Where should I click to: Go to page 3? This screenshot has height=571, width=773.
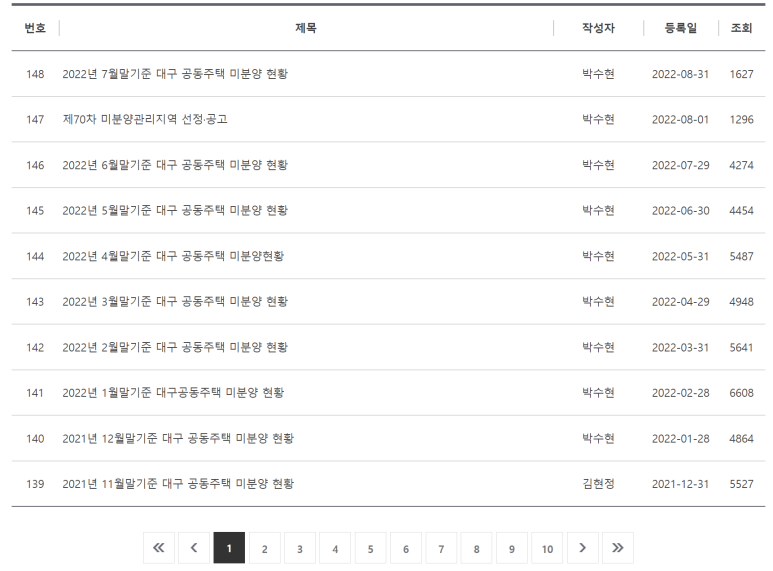tap(300, 548)
